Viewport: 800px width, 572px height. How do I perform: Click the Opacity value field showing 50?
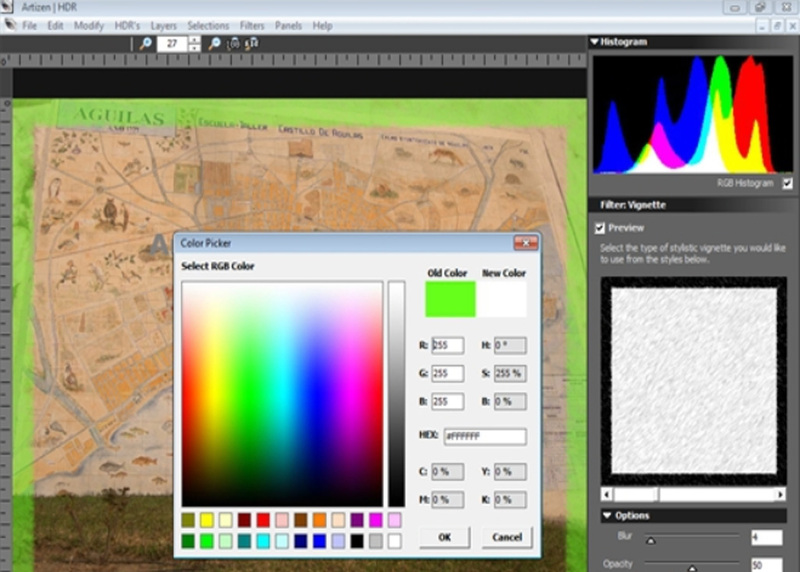766,565
